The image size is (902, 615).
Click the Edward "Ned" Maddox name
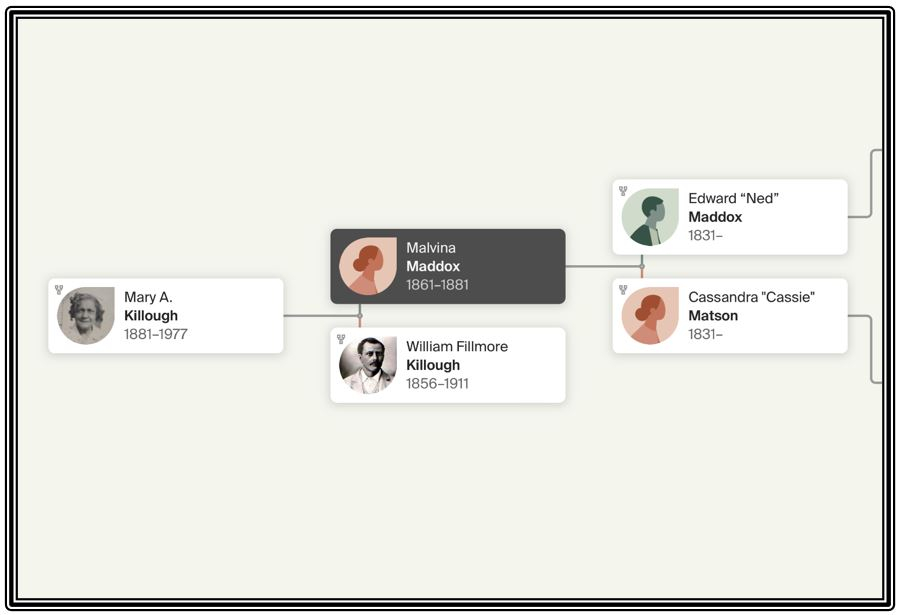click(732, 208)
